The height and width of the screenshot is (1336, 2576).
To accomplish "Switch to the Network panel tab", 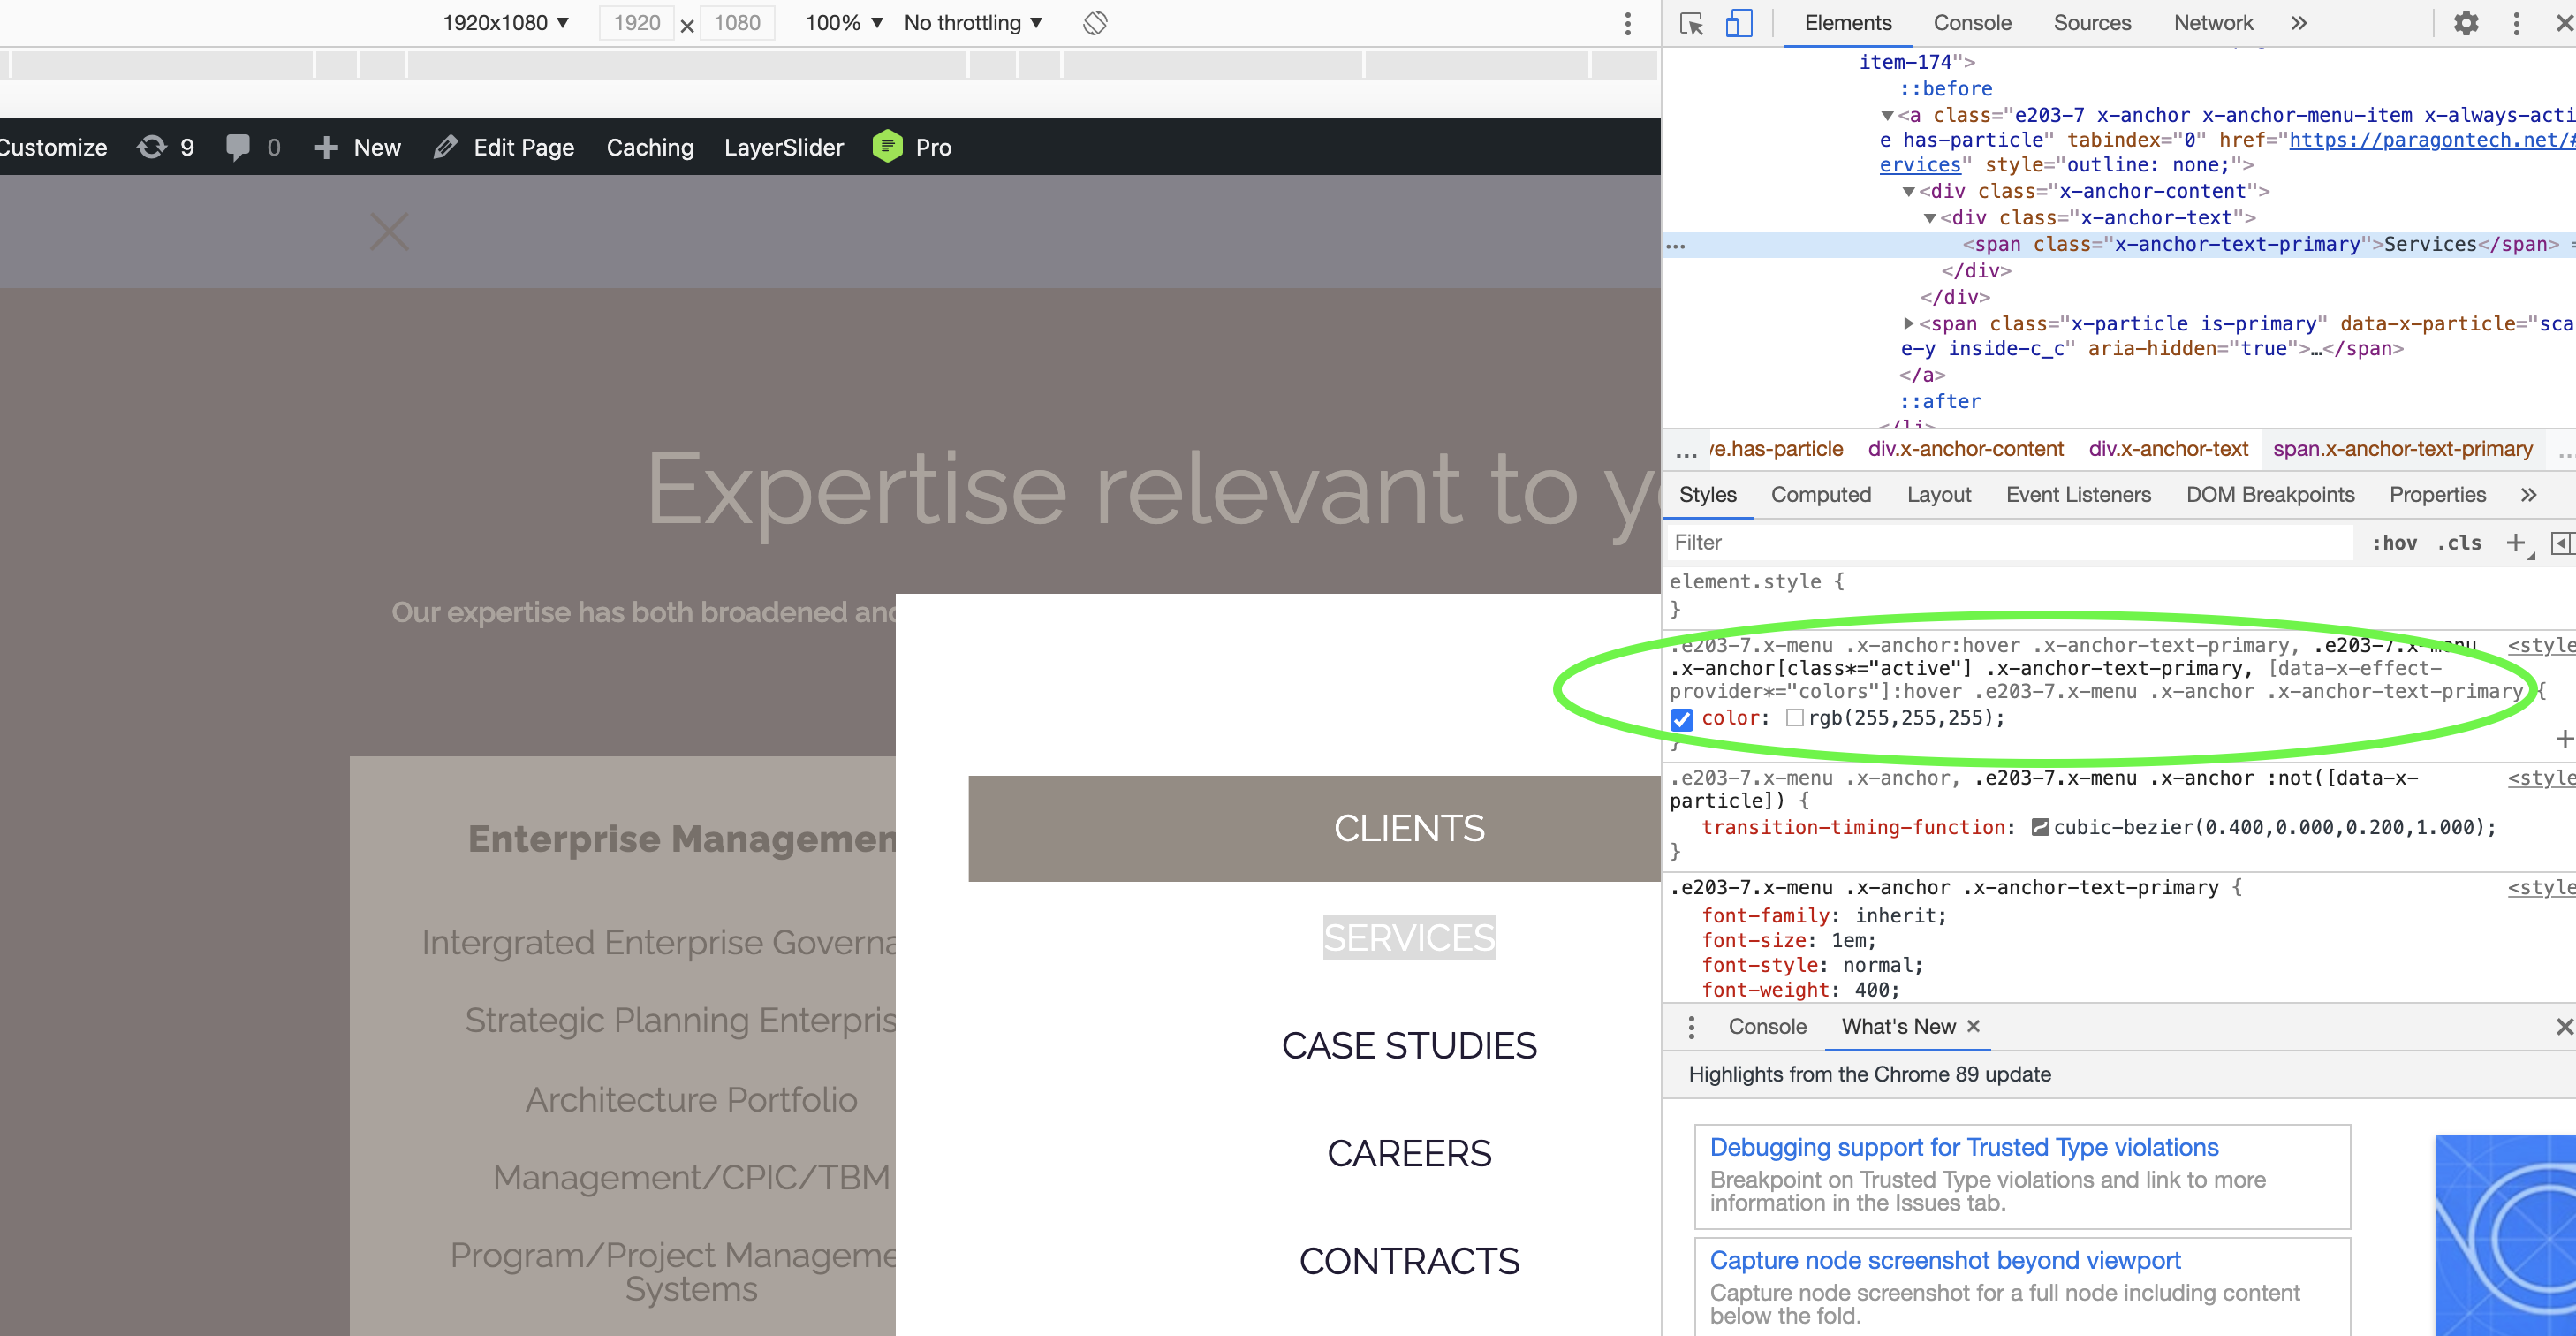I will [2213, 23].
